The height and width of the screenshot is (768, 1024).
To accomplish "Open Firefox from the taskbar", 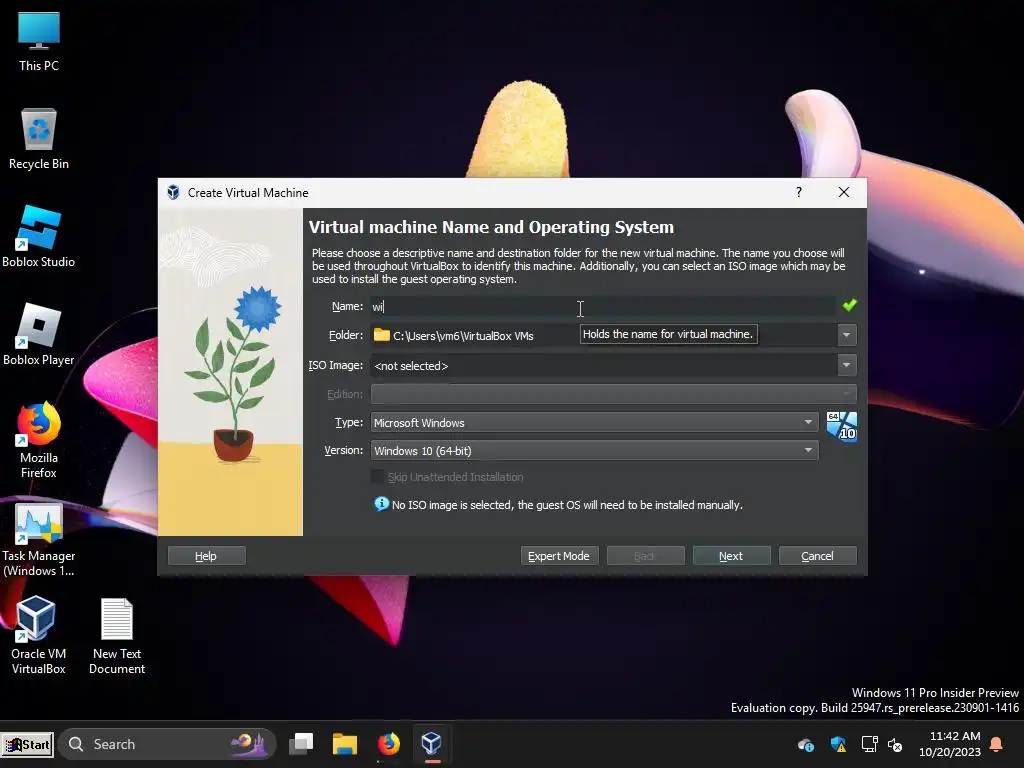I will coord(389,744).
